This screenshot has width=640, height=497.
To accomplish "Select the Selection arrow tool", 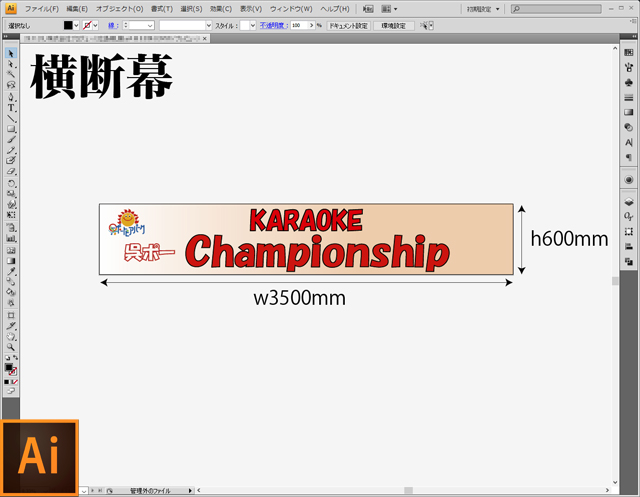I will pyautogui.click(x=11, y=53).
